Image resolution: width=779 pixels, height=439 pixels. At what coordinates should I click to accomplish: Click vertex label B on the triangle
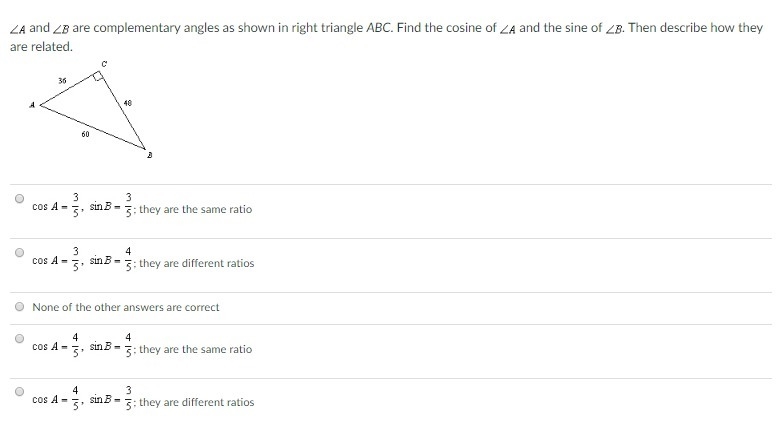tap(150, 155)
